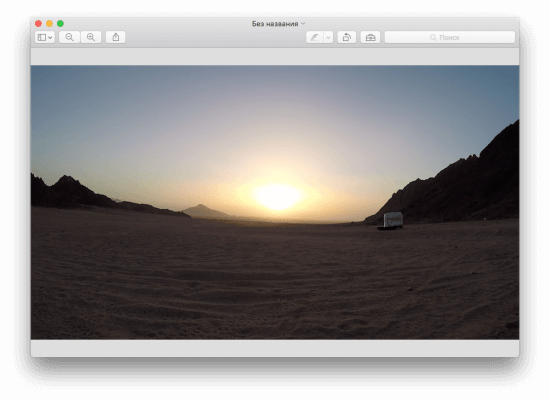550x401 pixels.
Task: Click the zoom in magnifier icon
Action: coord(91,37)
